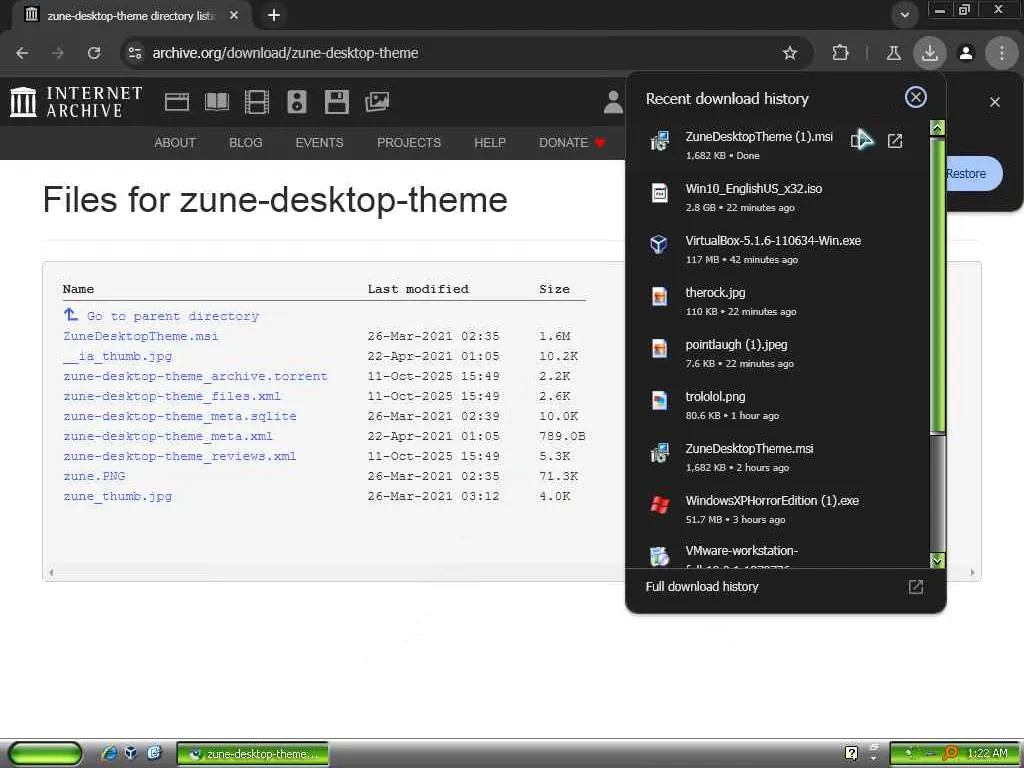Click the green Start button
Screen dimensions: 1024x768
pos(46,754)
